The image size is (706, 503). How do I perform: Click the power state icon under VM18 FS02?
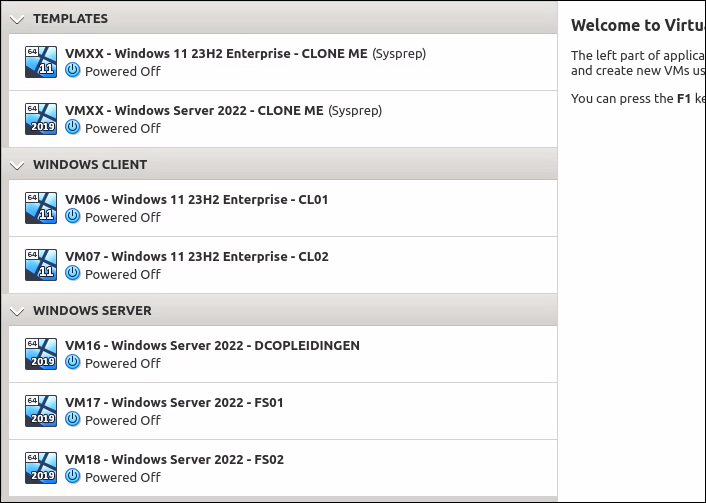coord(72,476)
